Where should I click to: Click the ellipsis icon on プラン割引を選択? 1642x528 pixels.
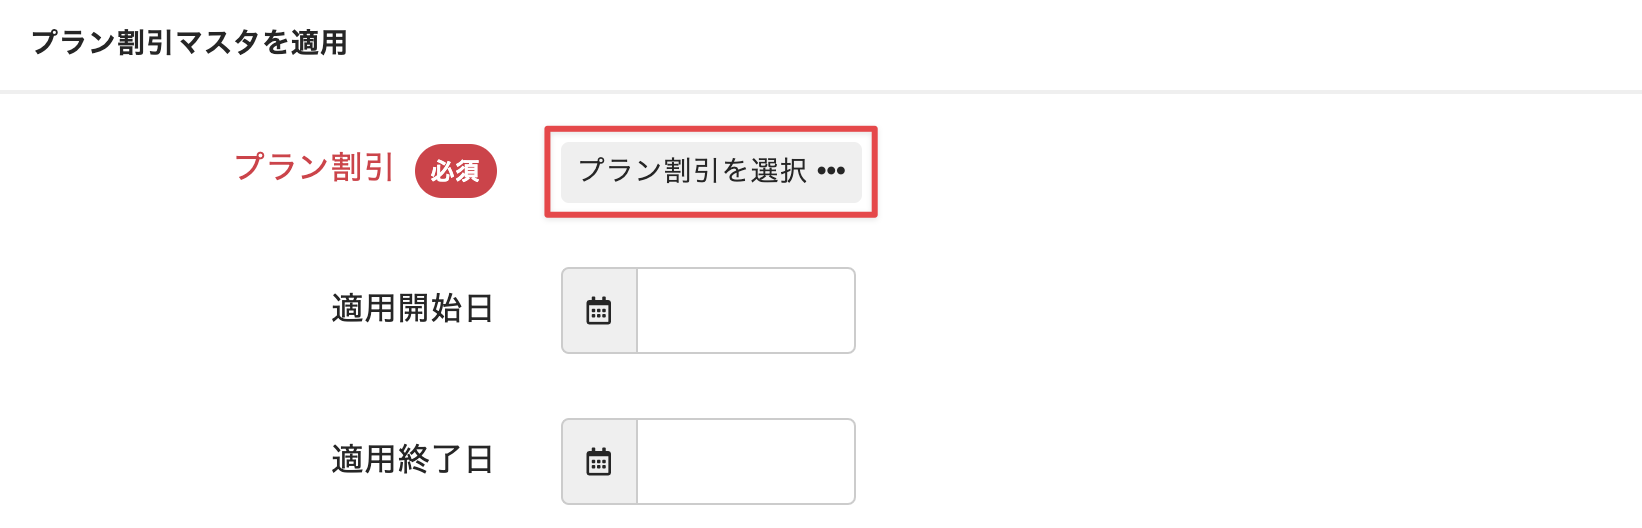click(x=831, y=171)
